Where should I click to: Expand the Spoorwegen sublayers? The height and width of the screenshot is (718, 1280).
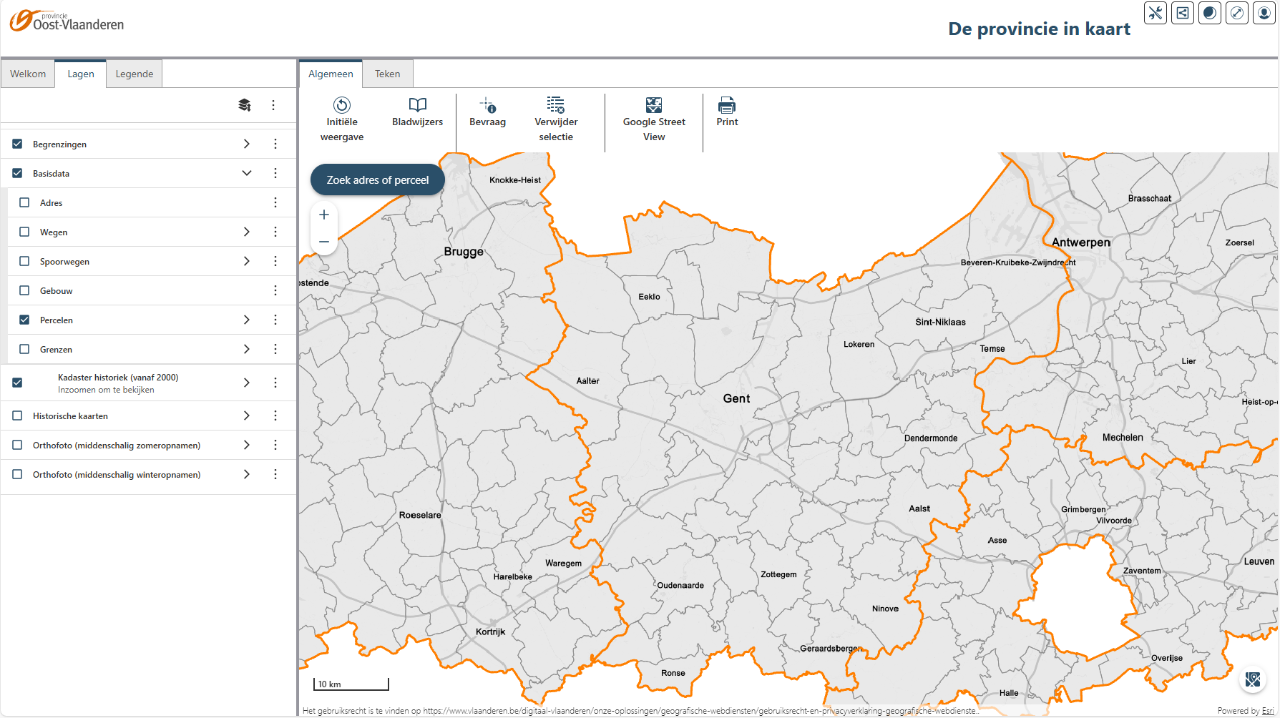246,261
